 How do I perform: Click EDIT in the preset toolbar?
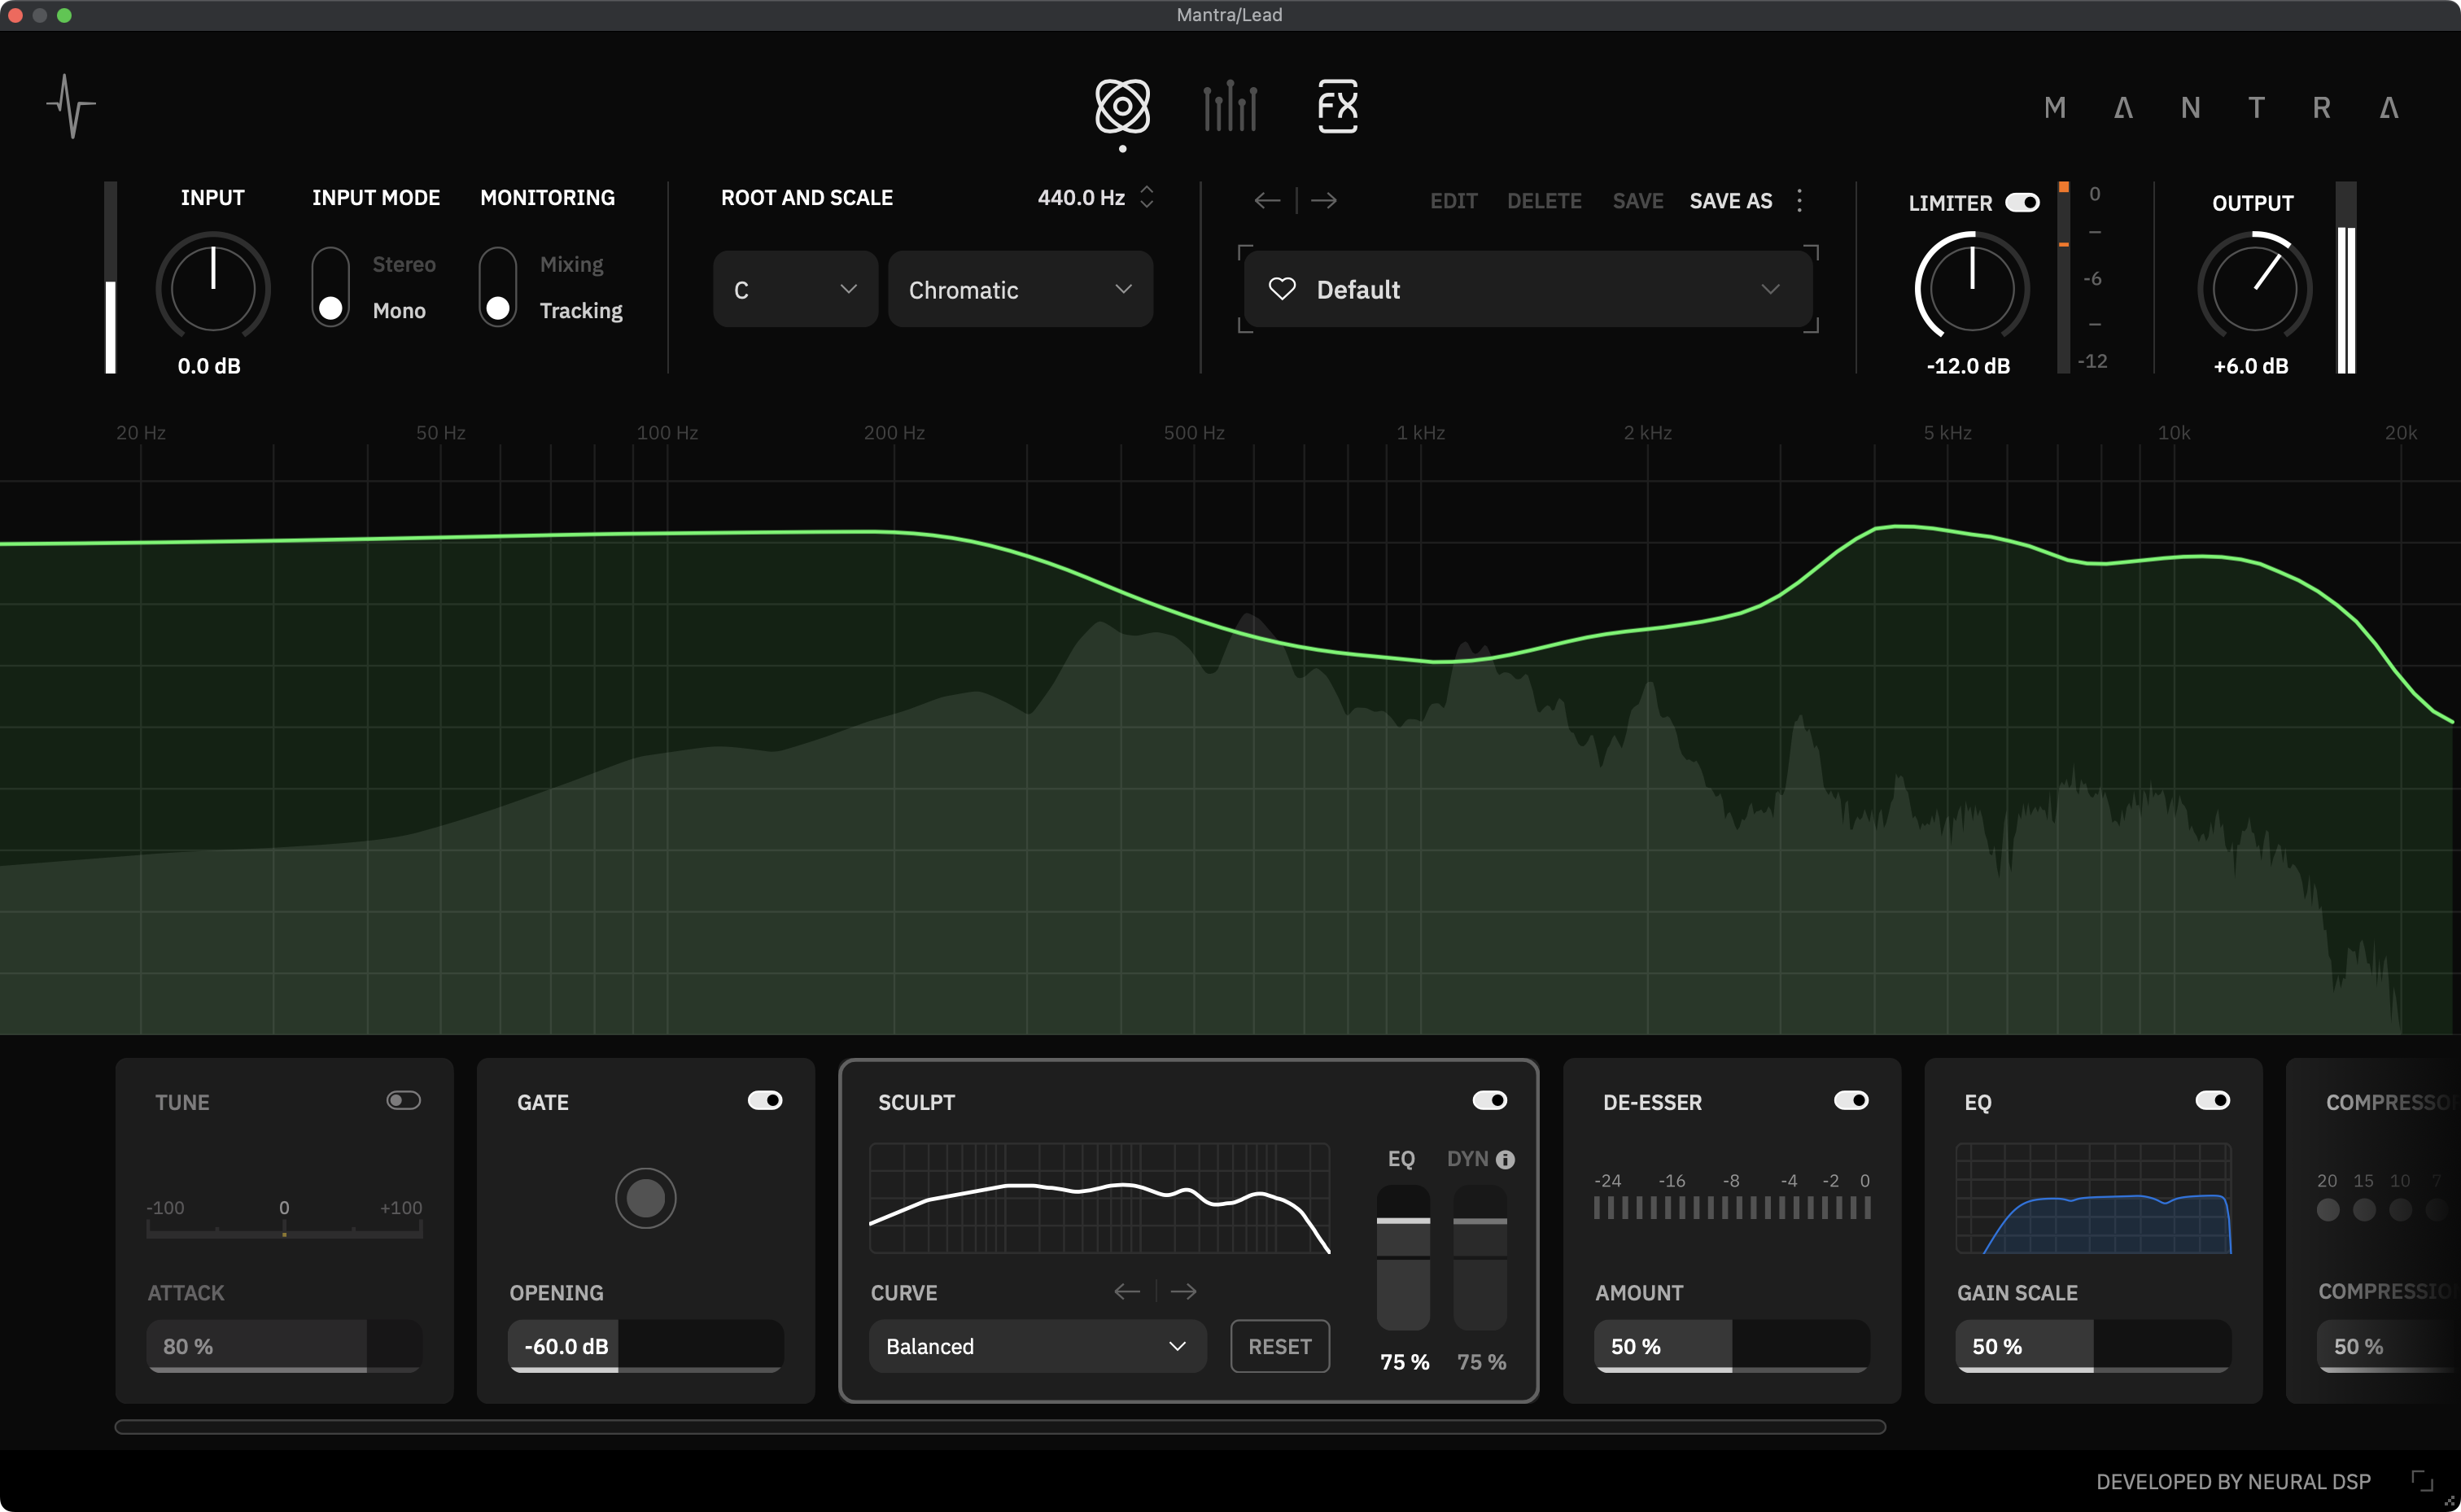click(x=1453, y=200)
